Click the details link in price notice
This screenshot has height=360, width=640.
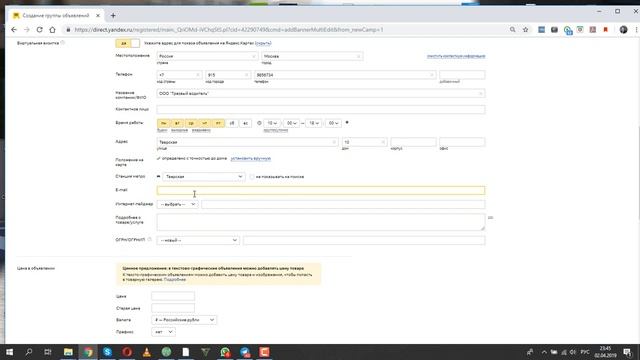point(175,280)
